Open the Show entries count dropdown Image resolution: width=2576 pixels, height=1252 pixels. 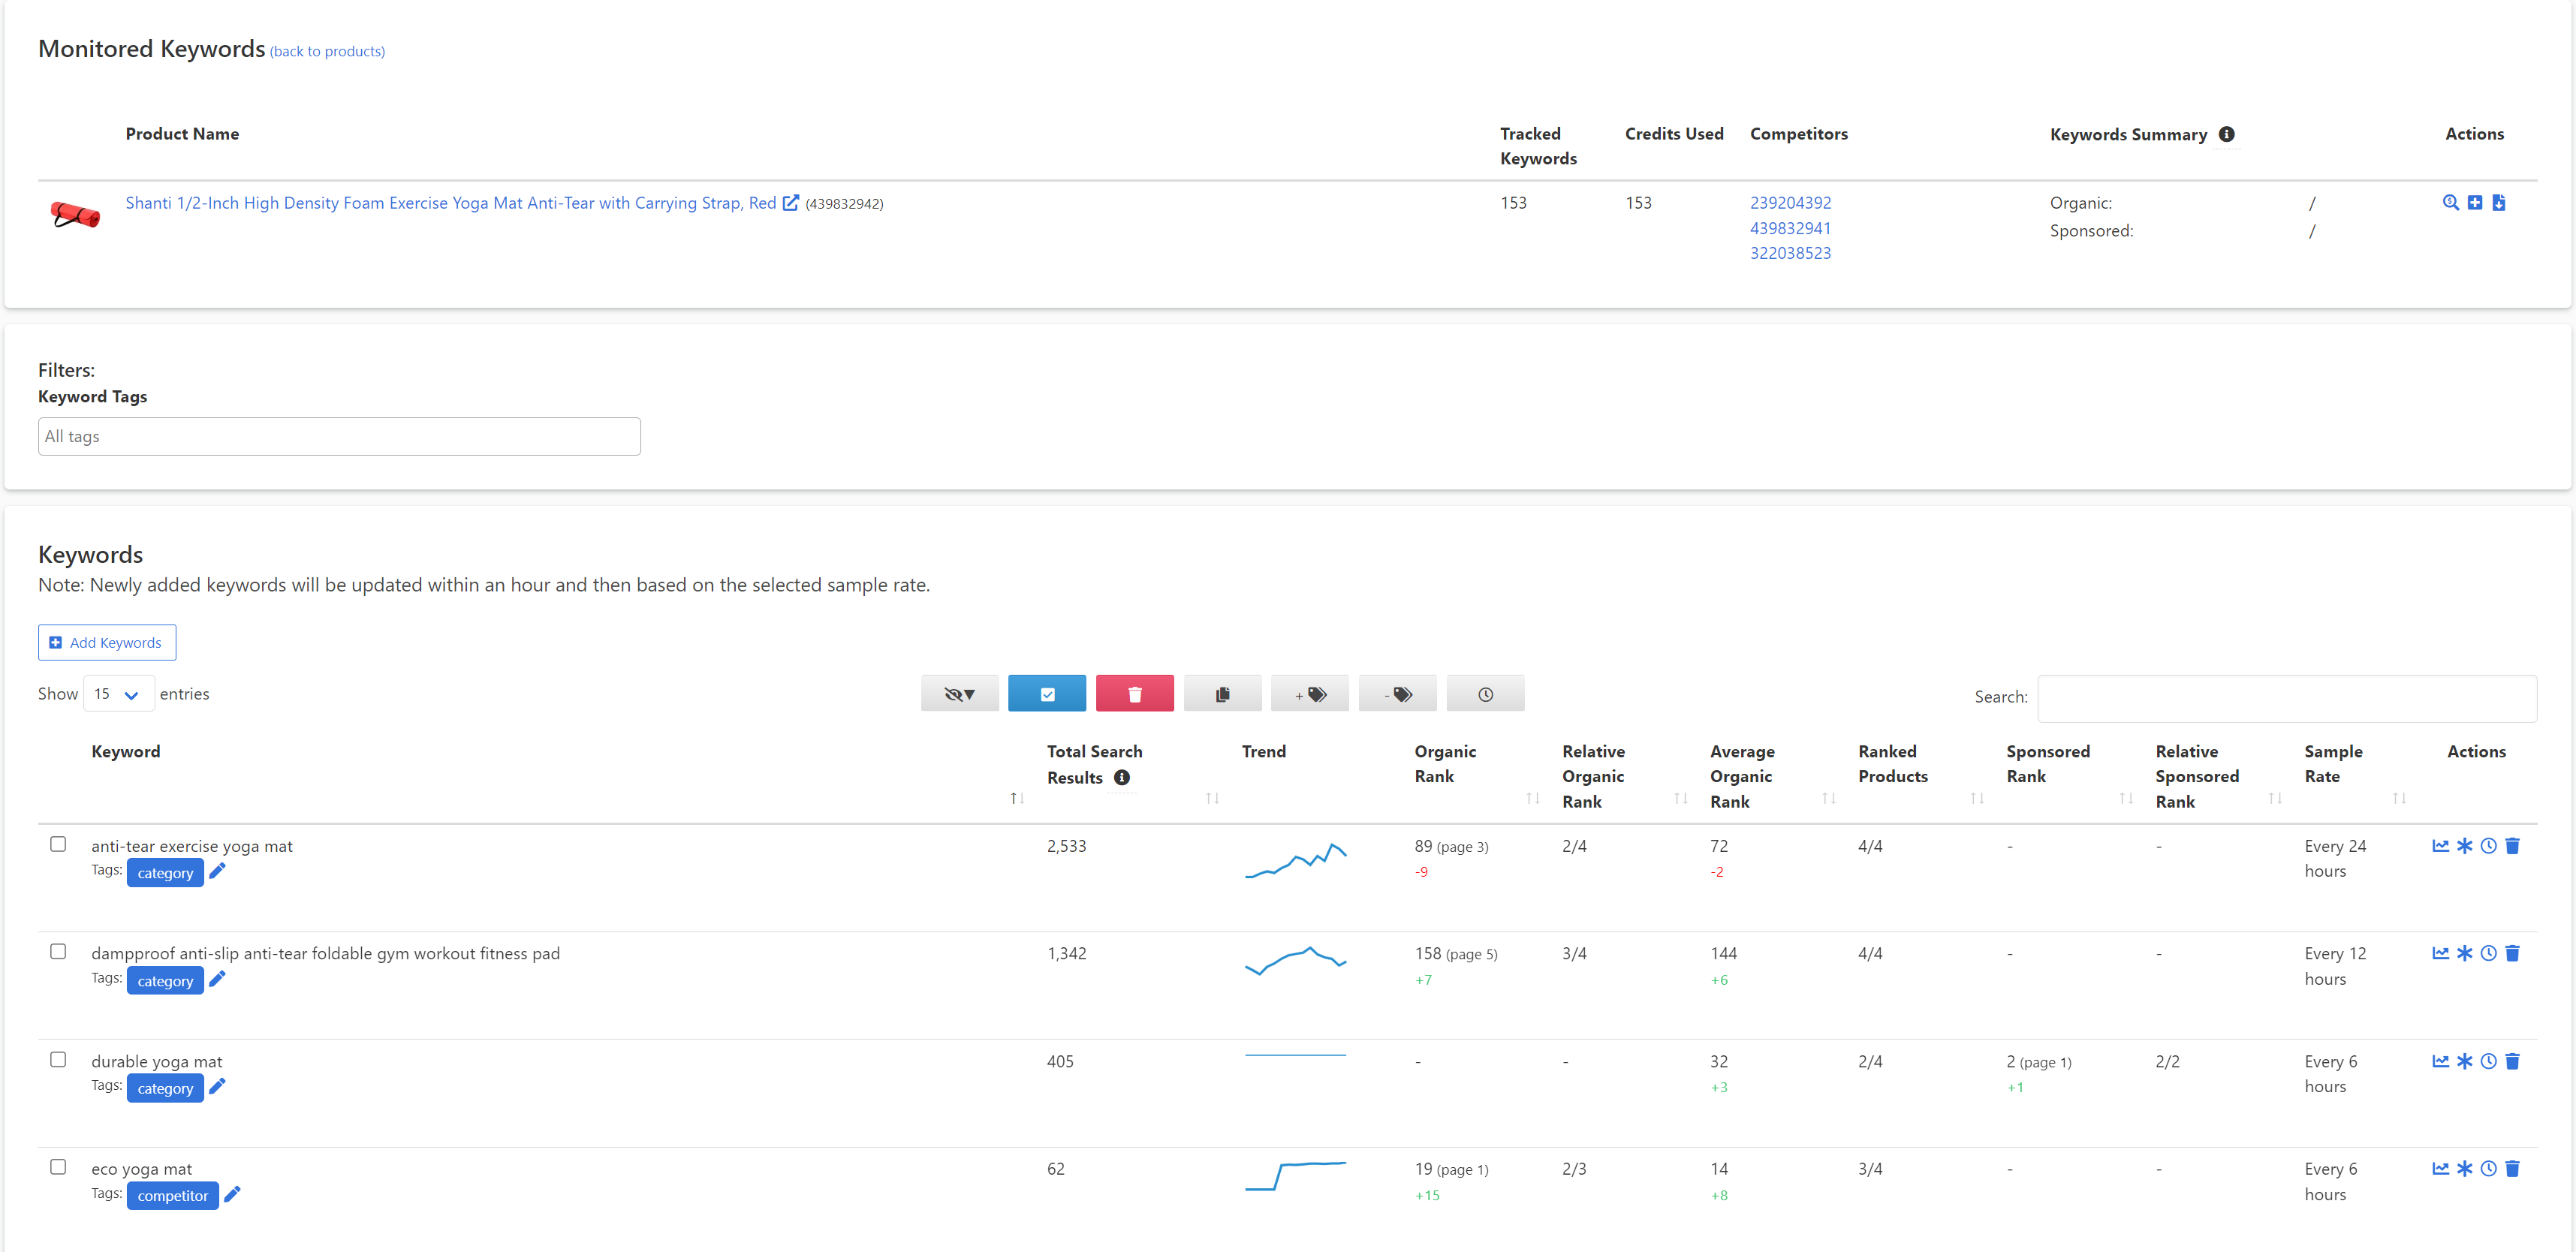click(118, 694)
